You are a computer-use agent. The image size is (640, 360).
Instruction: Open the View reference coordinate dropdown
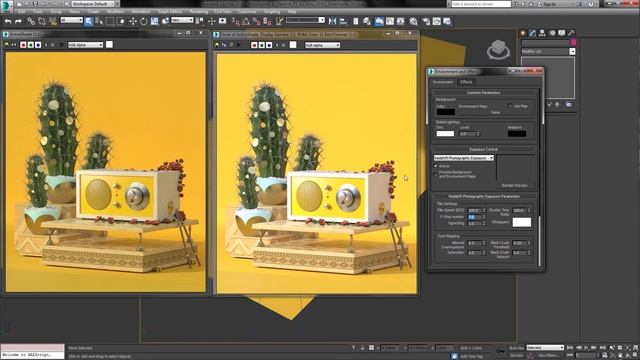click(182, 20)
